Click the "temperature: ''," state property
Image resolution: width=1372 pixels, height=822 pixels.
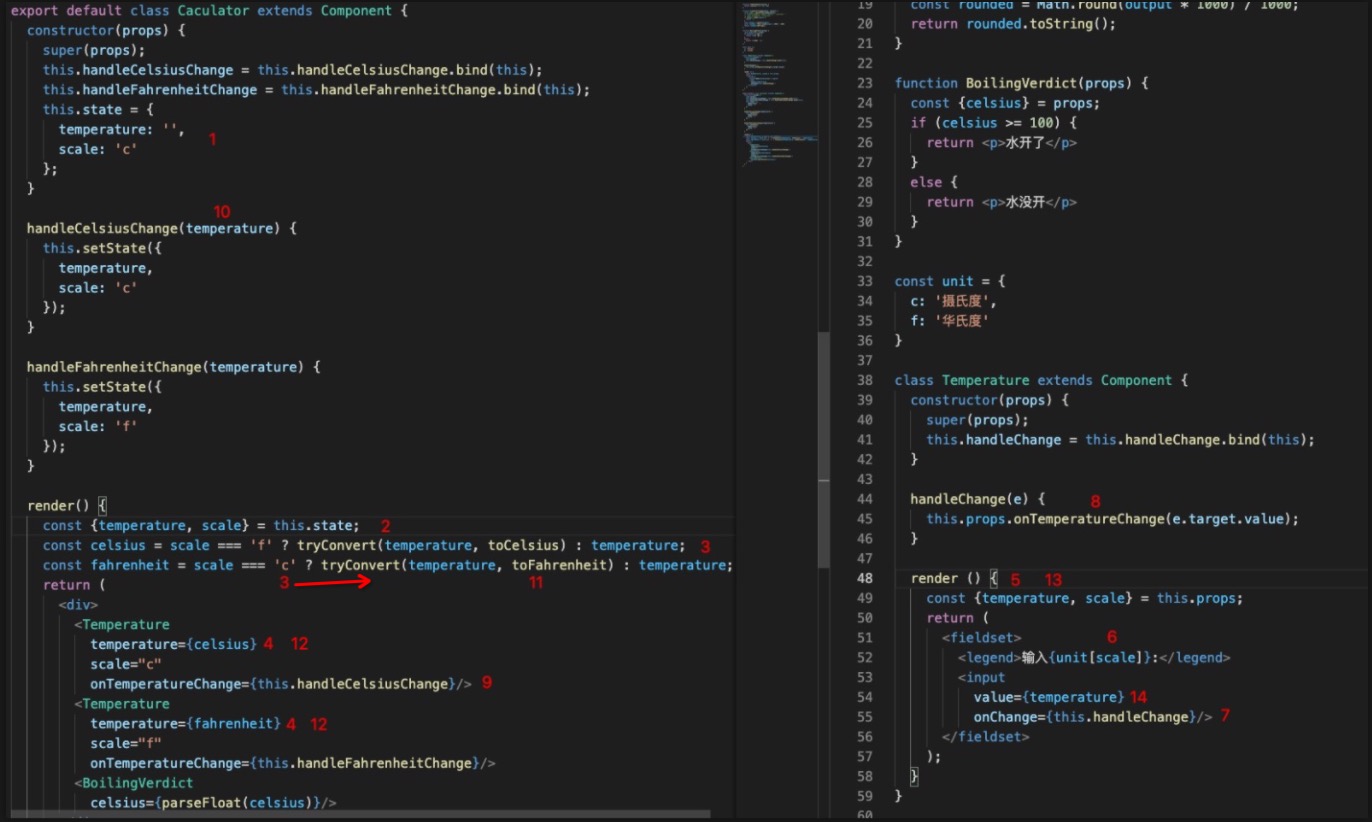[x=121, y=129]
